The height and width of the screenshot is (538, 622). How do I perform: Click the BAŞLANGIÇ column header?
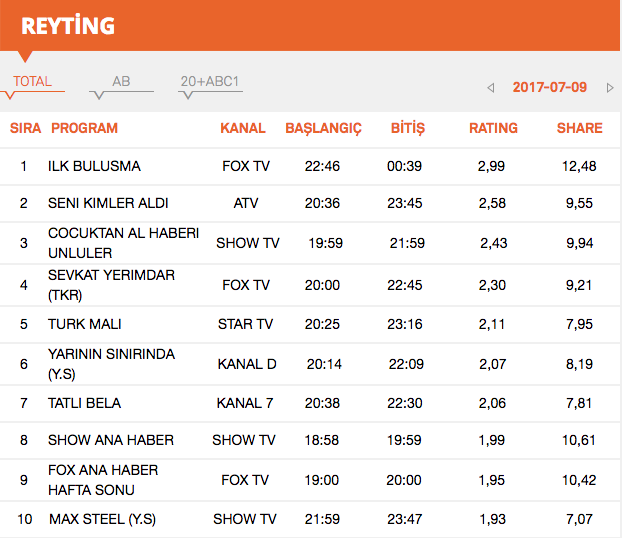click(x=323, y=128)
